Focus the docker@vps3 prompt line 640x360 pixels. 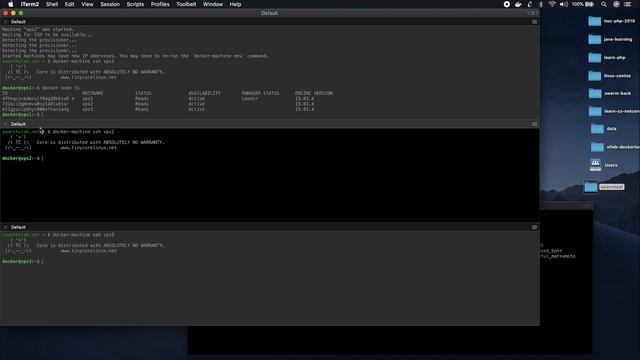pos(22,262)
